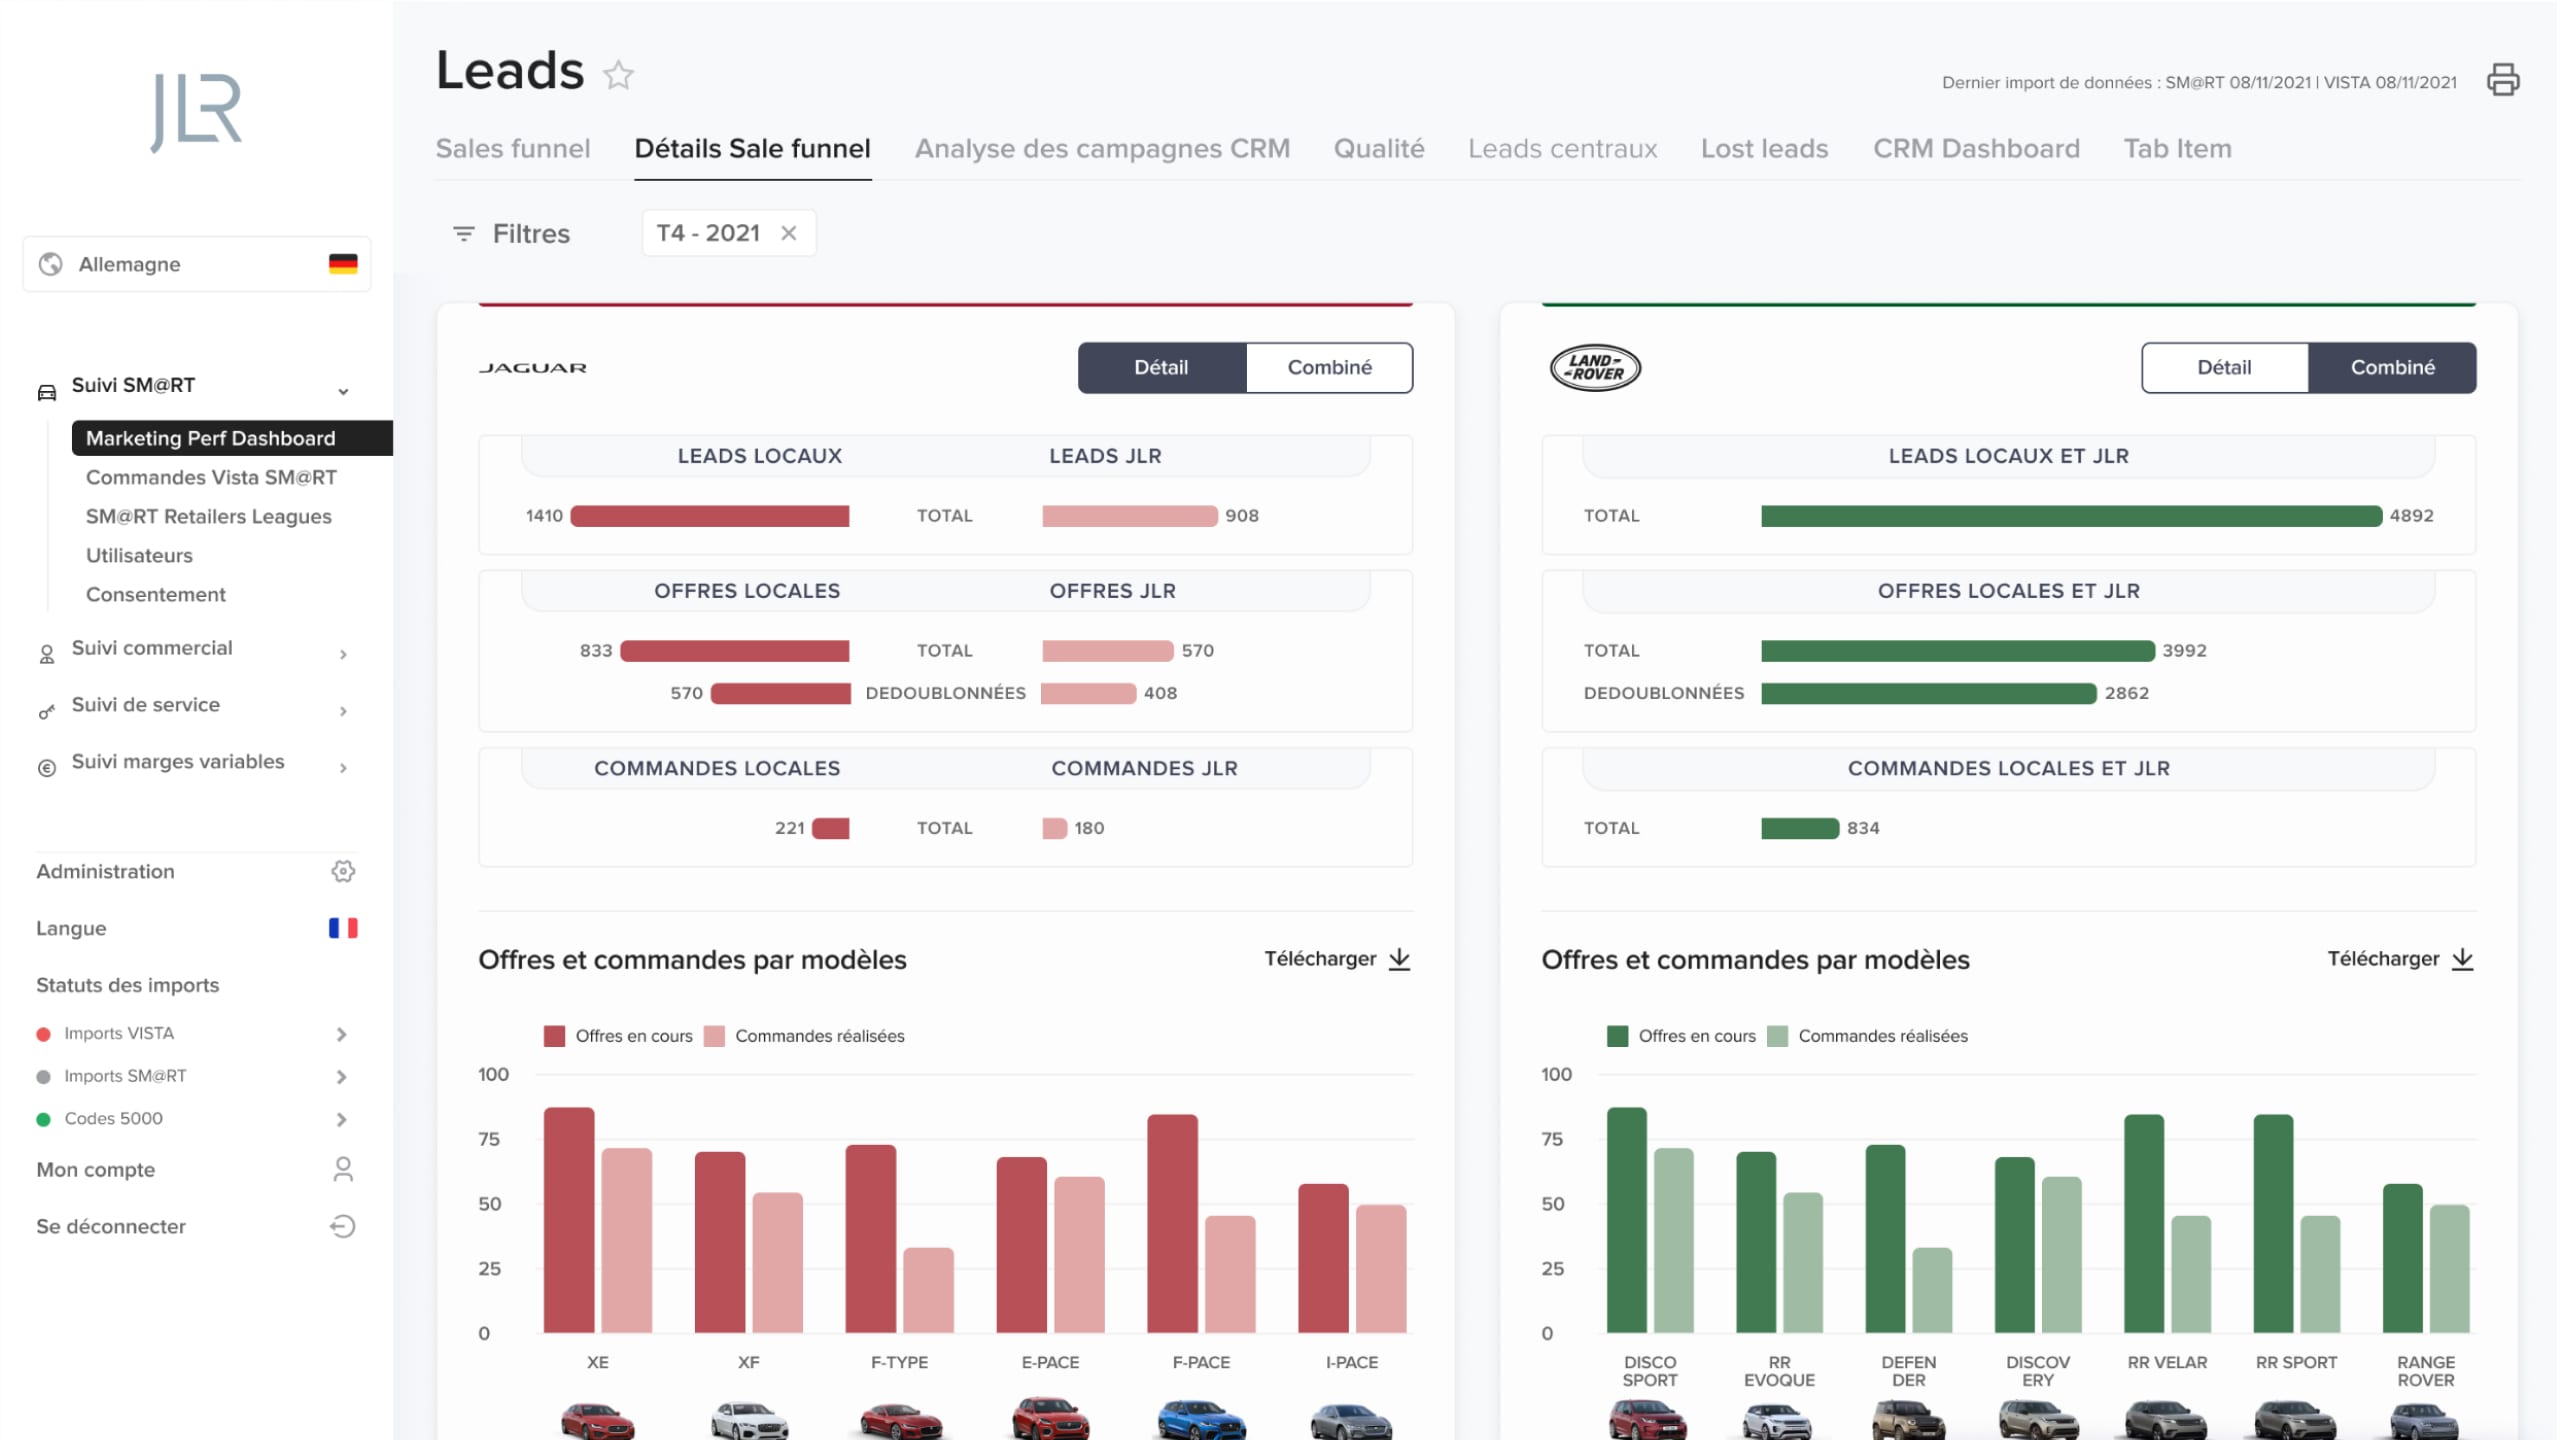Select the DISCO SPORT car thumbnail

(1649, 1420)
